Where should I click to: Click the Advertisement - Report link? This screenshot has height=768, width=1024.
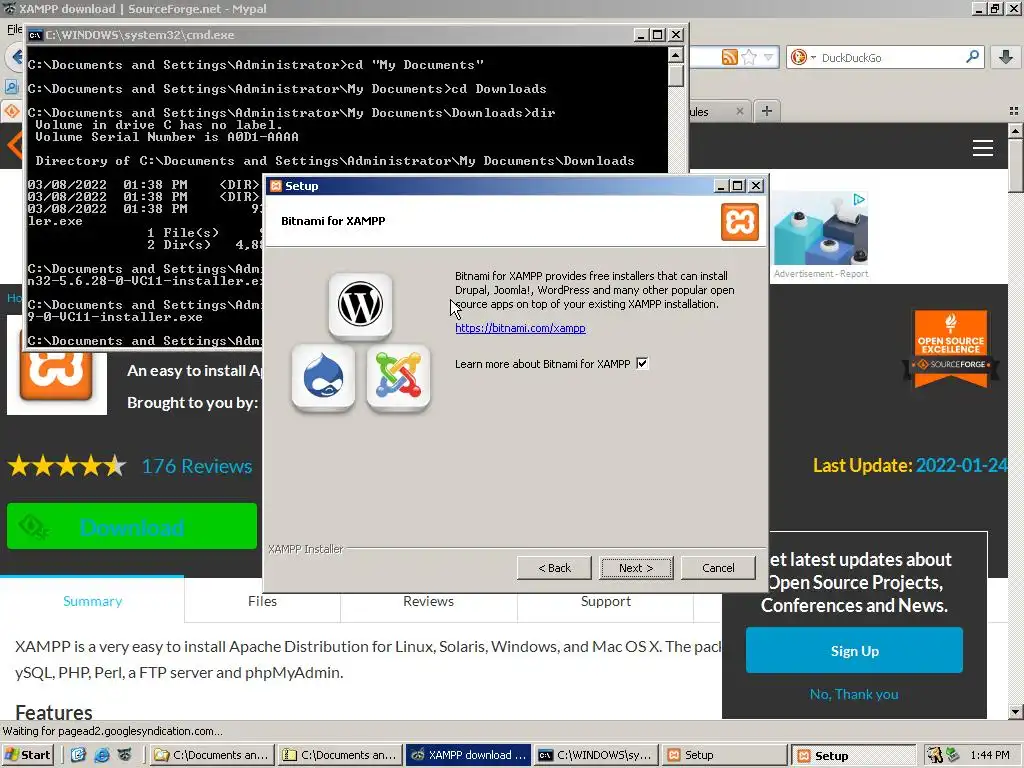pyautogui.click(x=821, y=274)
